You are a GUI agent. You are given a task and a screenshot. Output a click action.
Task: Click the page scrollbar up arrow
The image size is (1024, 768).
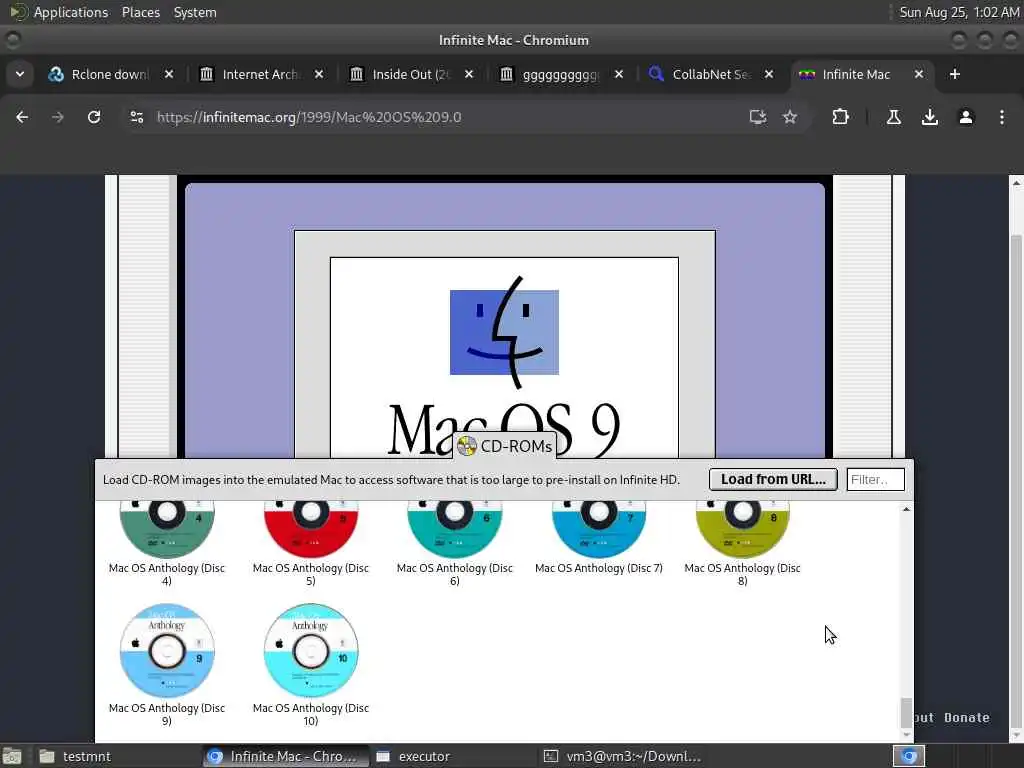1016,184
